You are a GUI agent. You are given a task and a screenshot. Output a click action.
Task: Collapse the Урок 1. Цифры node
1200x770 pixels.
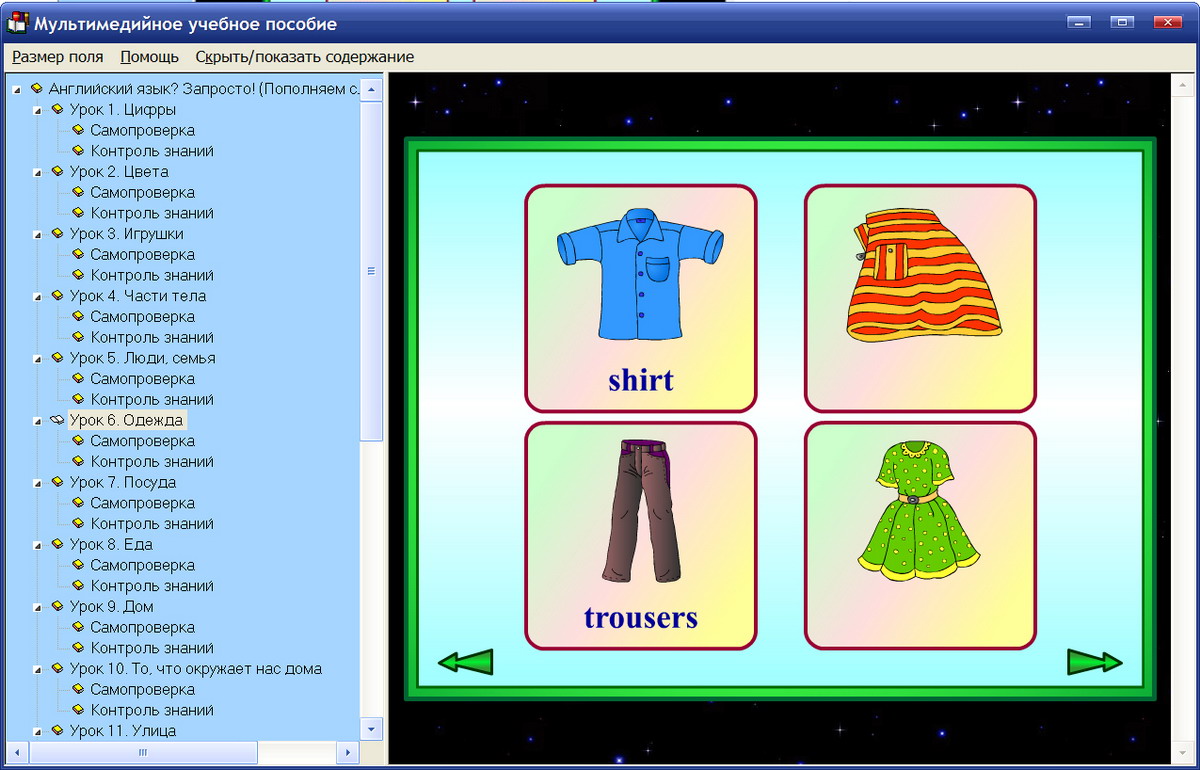pos(37,111)
